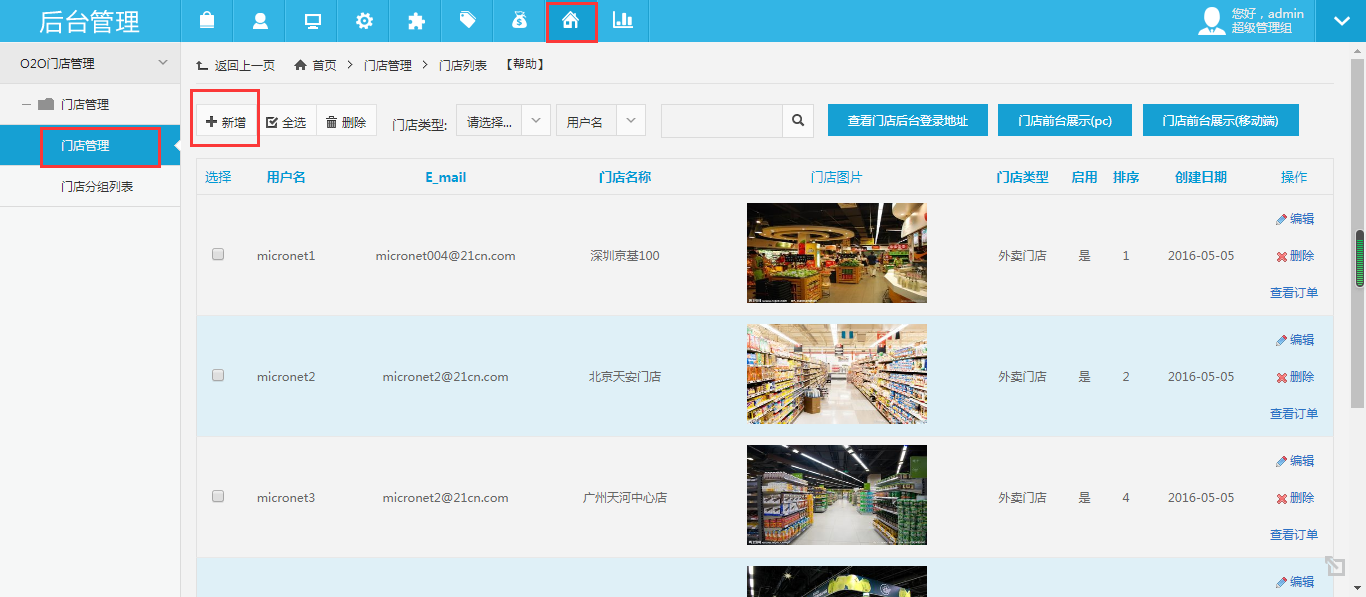Click the search text input field
Image resolution: width=1366 pixels, height=597 pixels.
(x=721, y=121)
